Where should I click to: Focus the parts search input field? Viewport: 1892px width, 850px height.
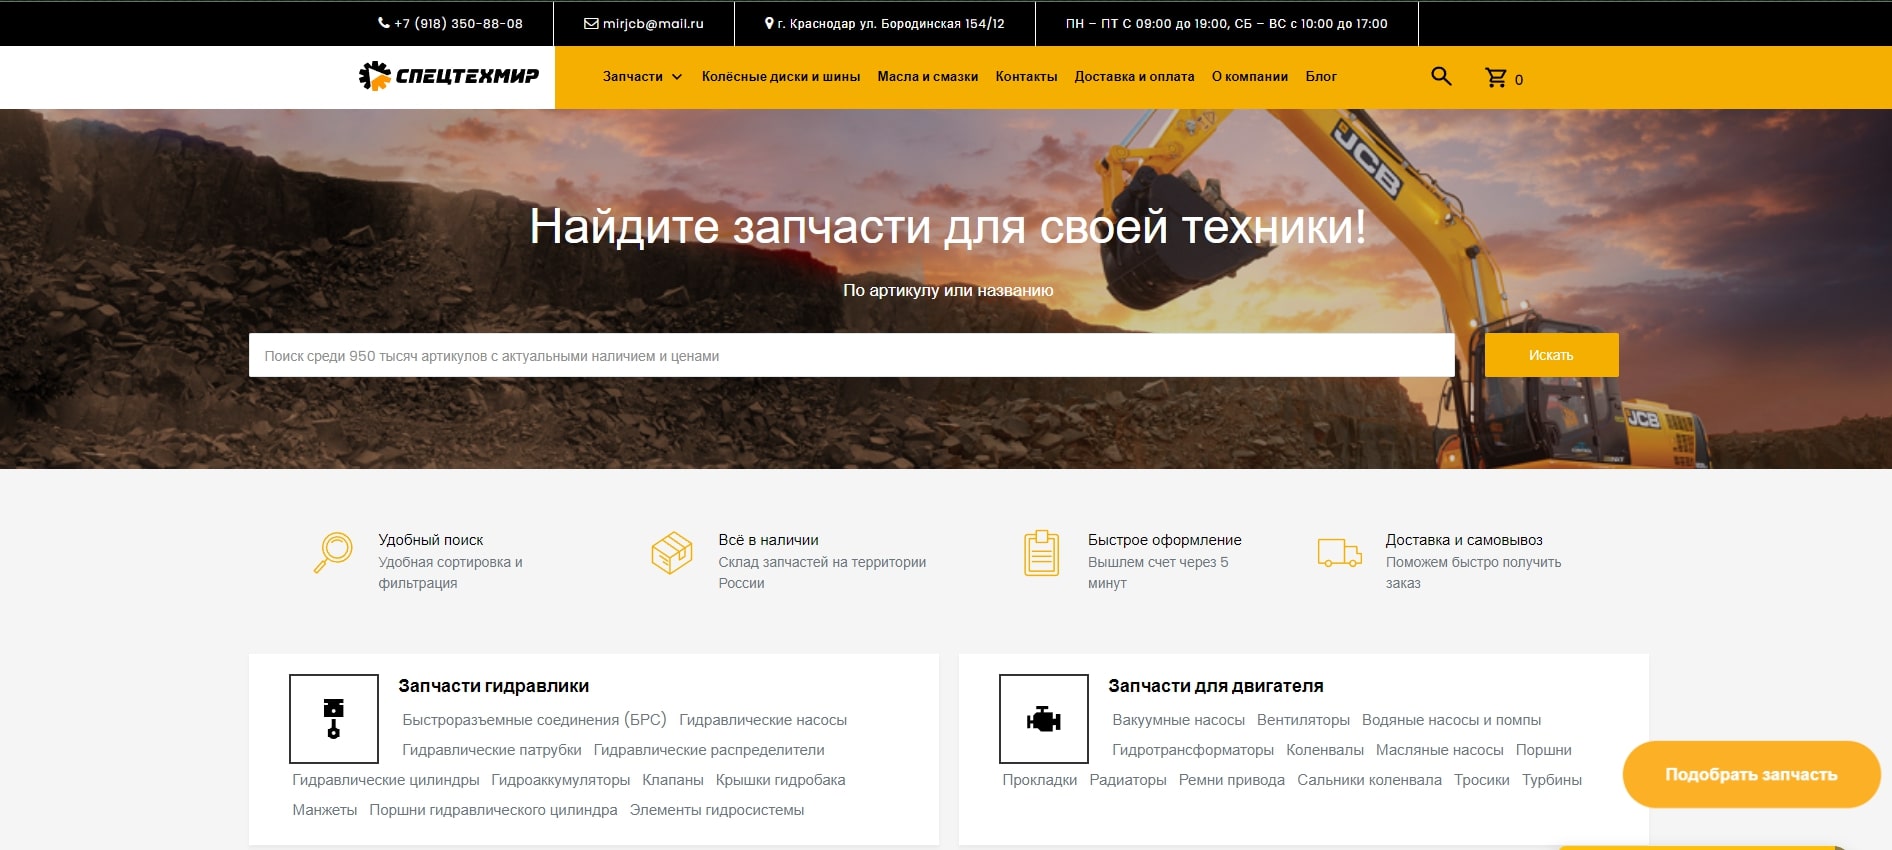[851, 355]
